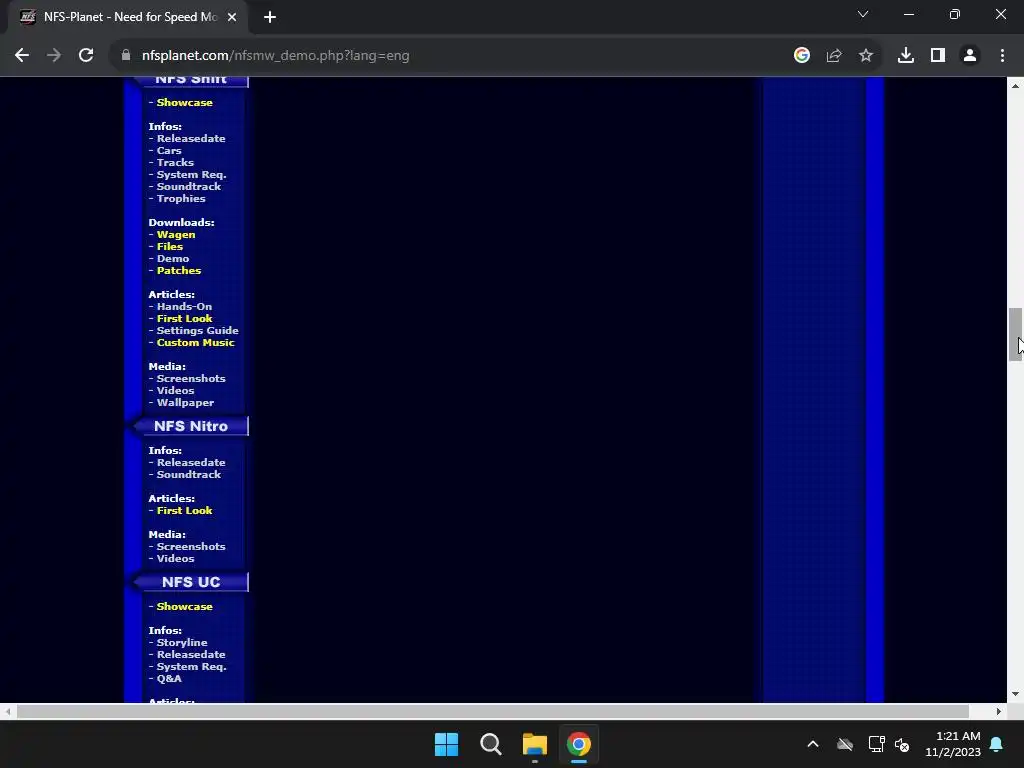Open NFS UC Storyline page

coord(182,643)
